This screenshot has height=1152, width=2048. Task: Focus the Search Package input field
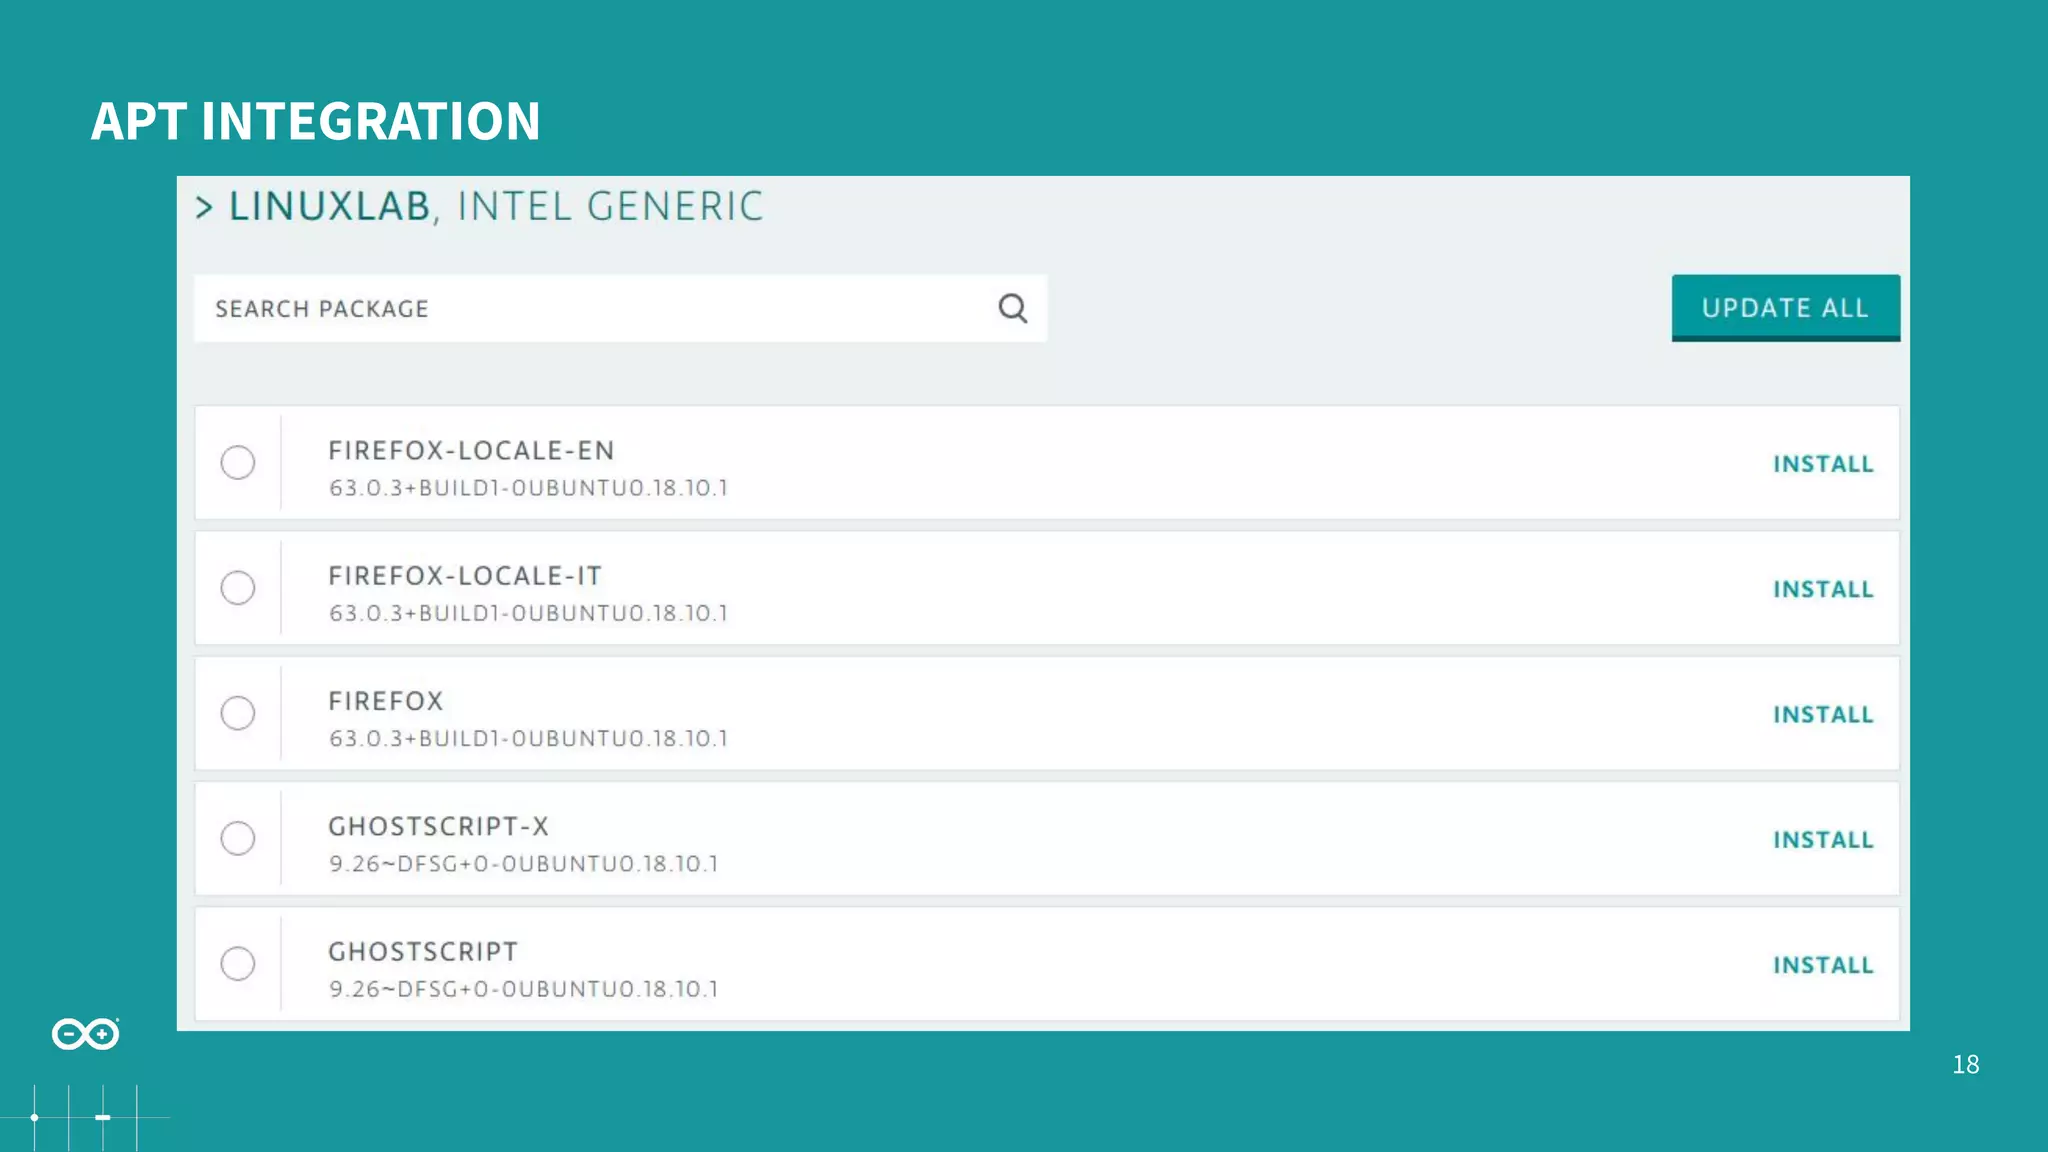590,308
